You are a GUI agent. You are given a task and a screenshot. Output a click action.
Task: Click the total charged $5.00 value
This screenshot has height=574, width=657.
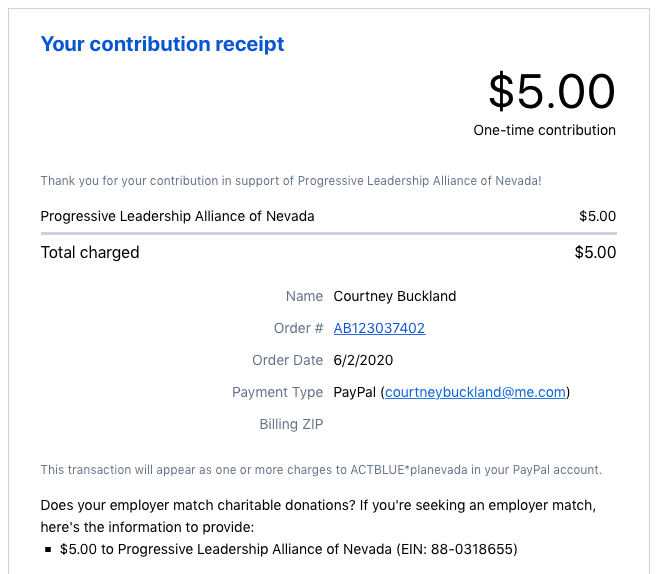[x=595, y=252]
